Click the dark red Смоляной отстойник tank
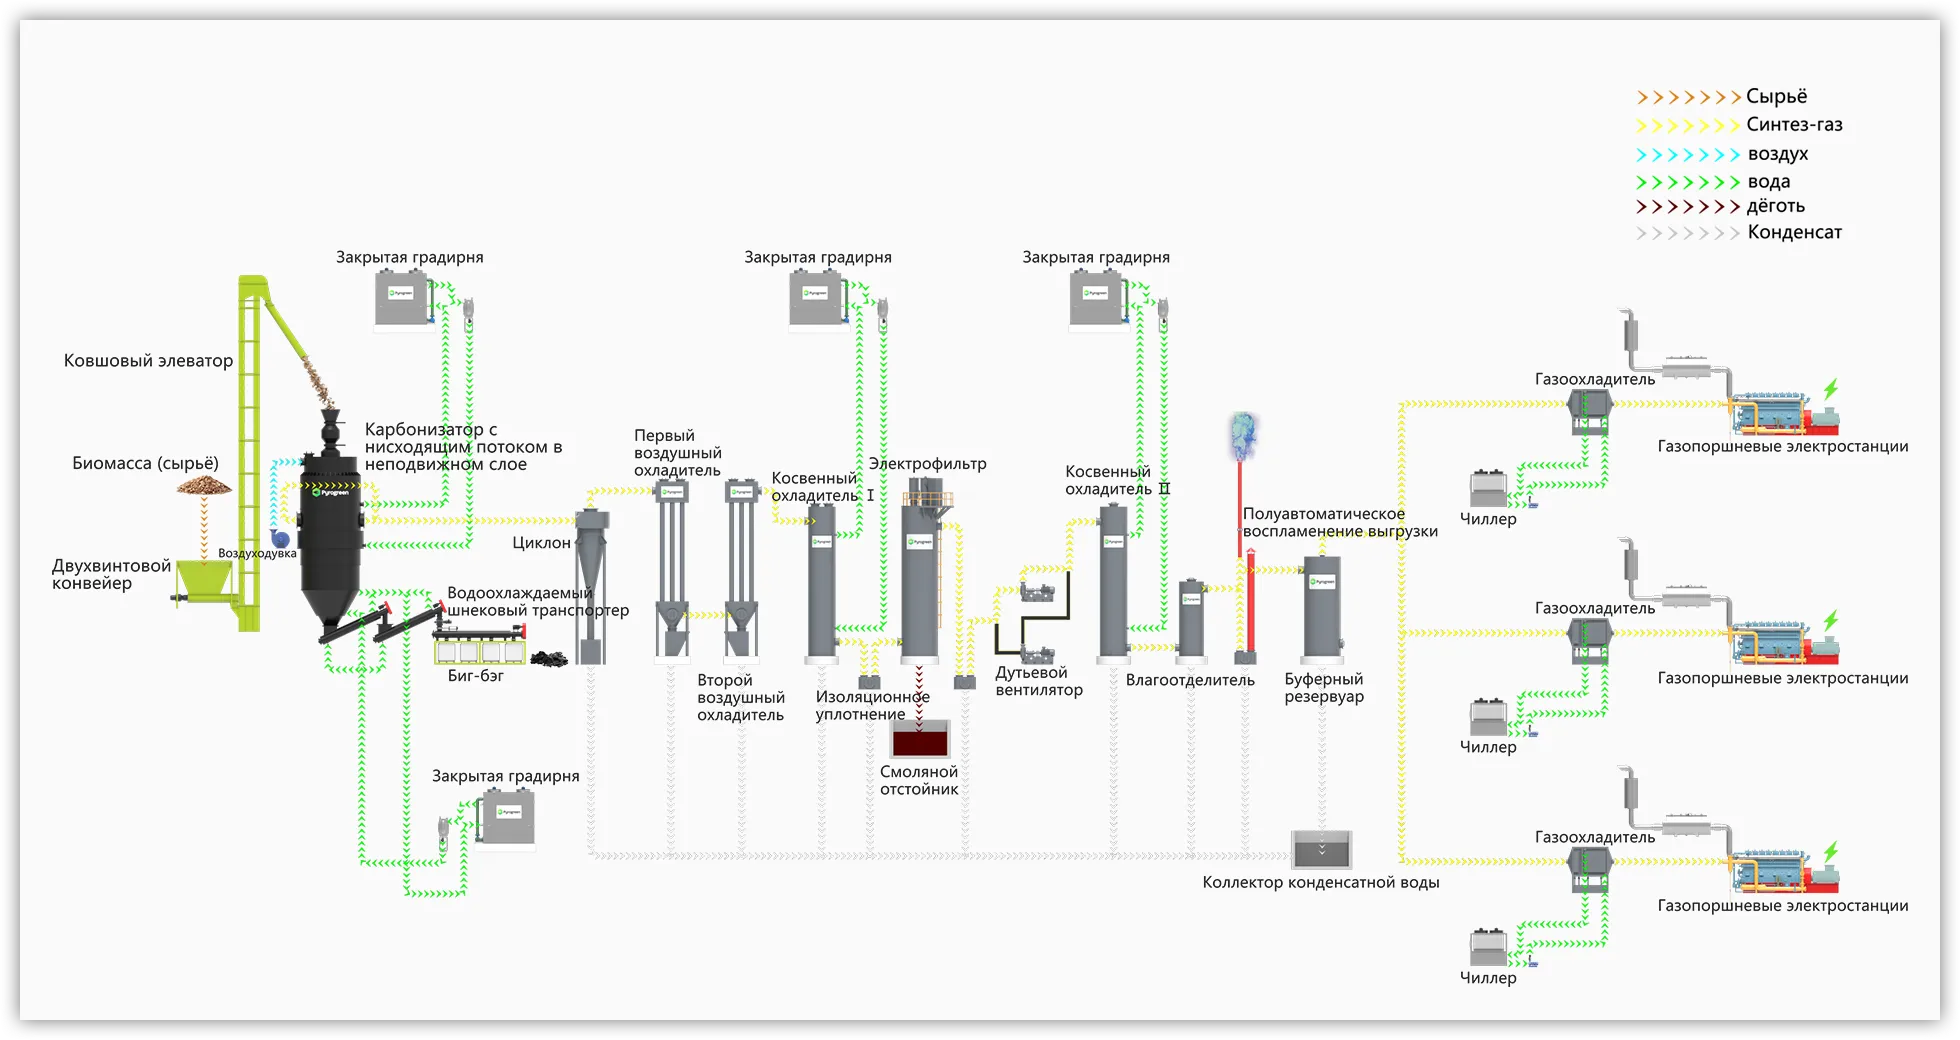This screenshot has height=1040, width=1960. click(x=919, y=739)
